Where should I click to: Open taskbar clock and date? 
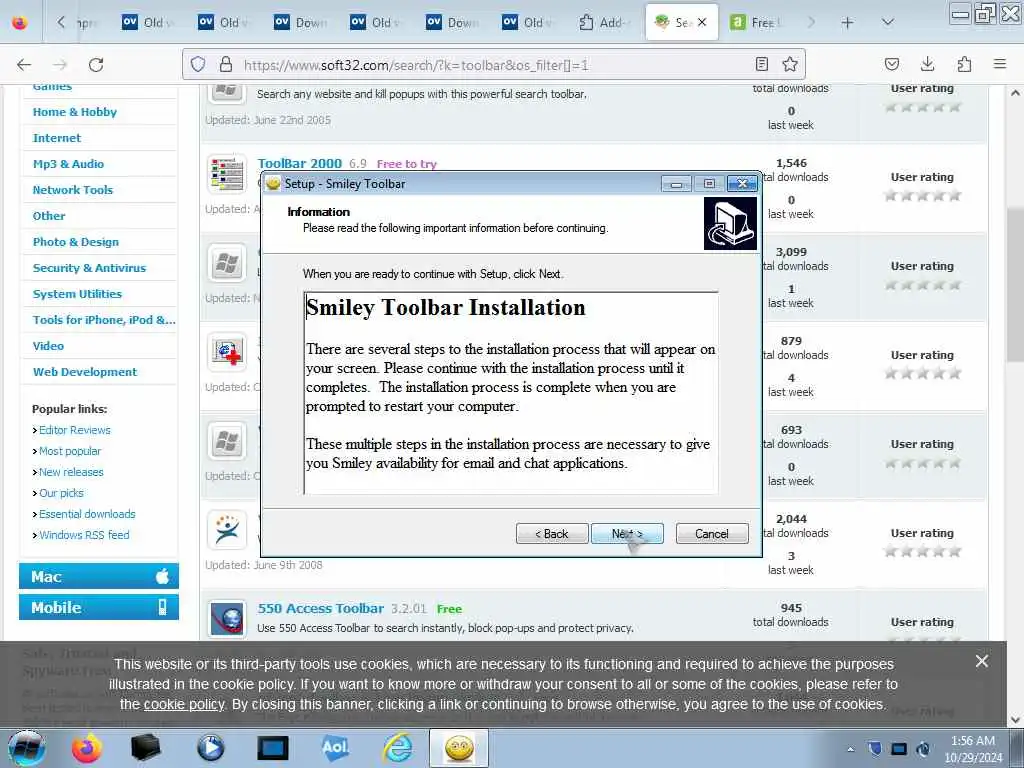972,749
